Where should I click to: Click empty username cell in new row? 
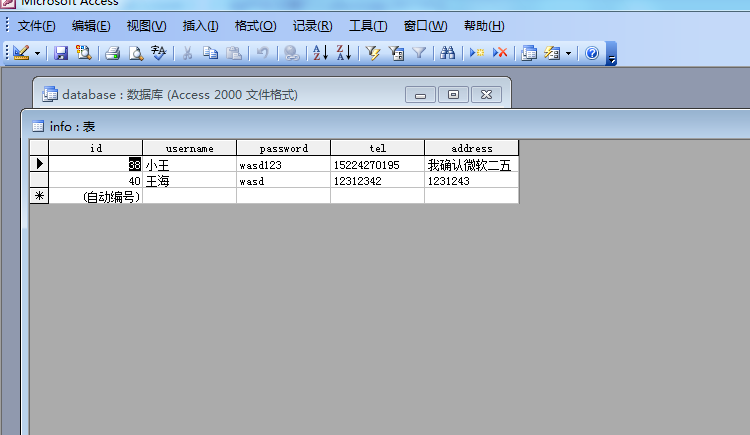(x=189, y=196)
